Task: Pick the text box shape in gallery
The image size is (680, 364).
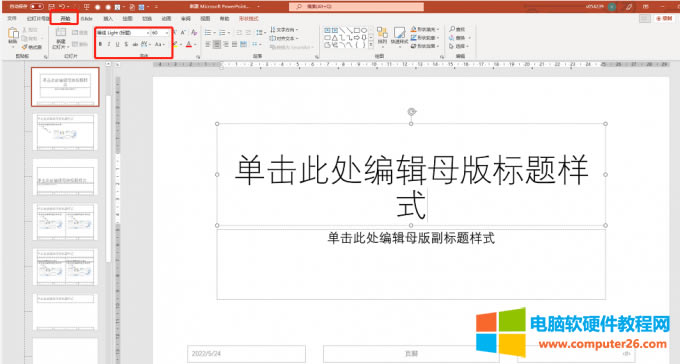Action: (327, 30)
